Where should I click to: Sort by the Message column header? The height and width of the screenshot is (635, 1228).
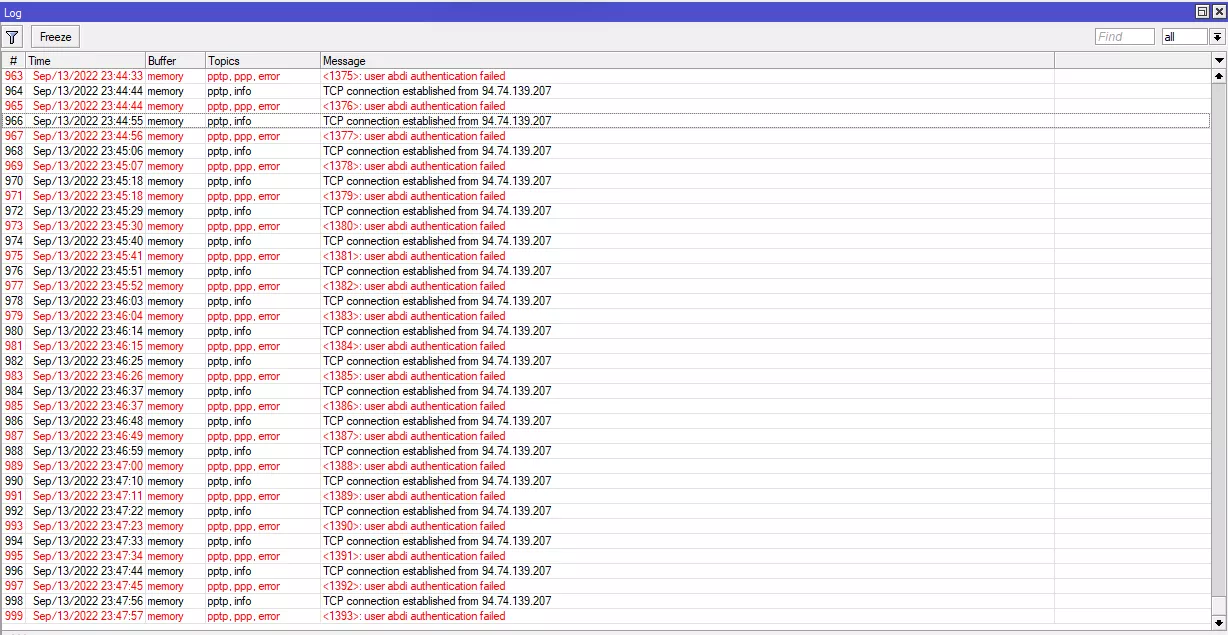coord(687,61)
